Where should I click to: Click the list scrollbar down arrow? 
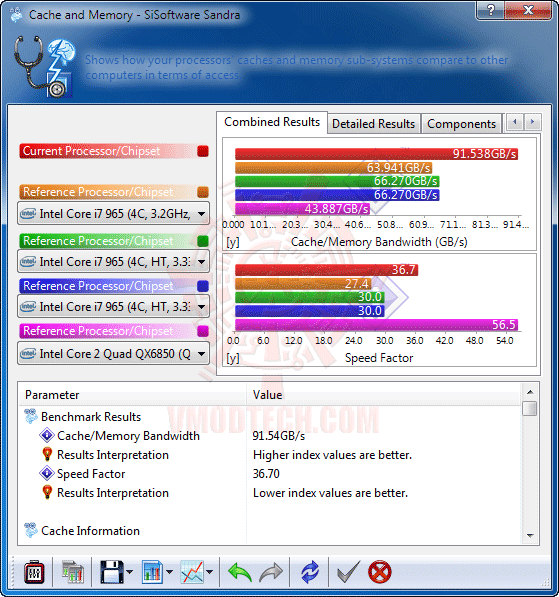(530, 535)
